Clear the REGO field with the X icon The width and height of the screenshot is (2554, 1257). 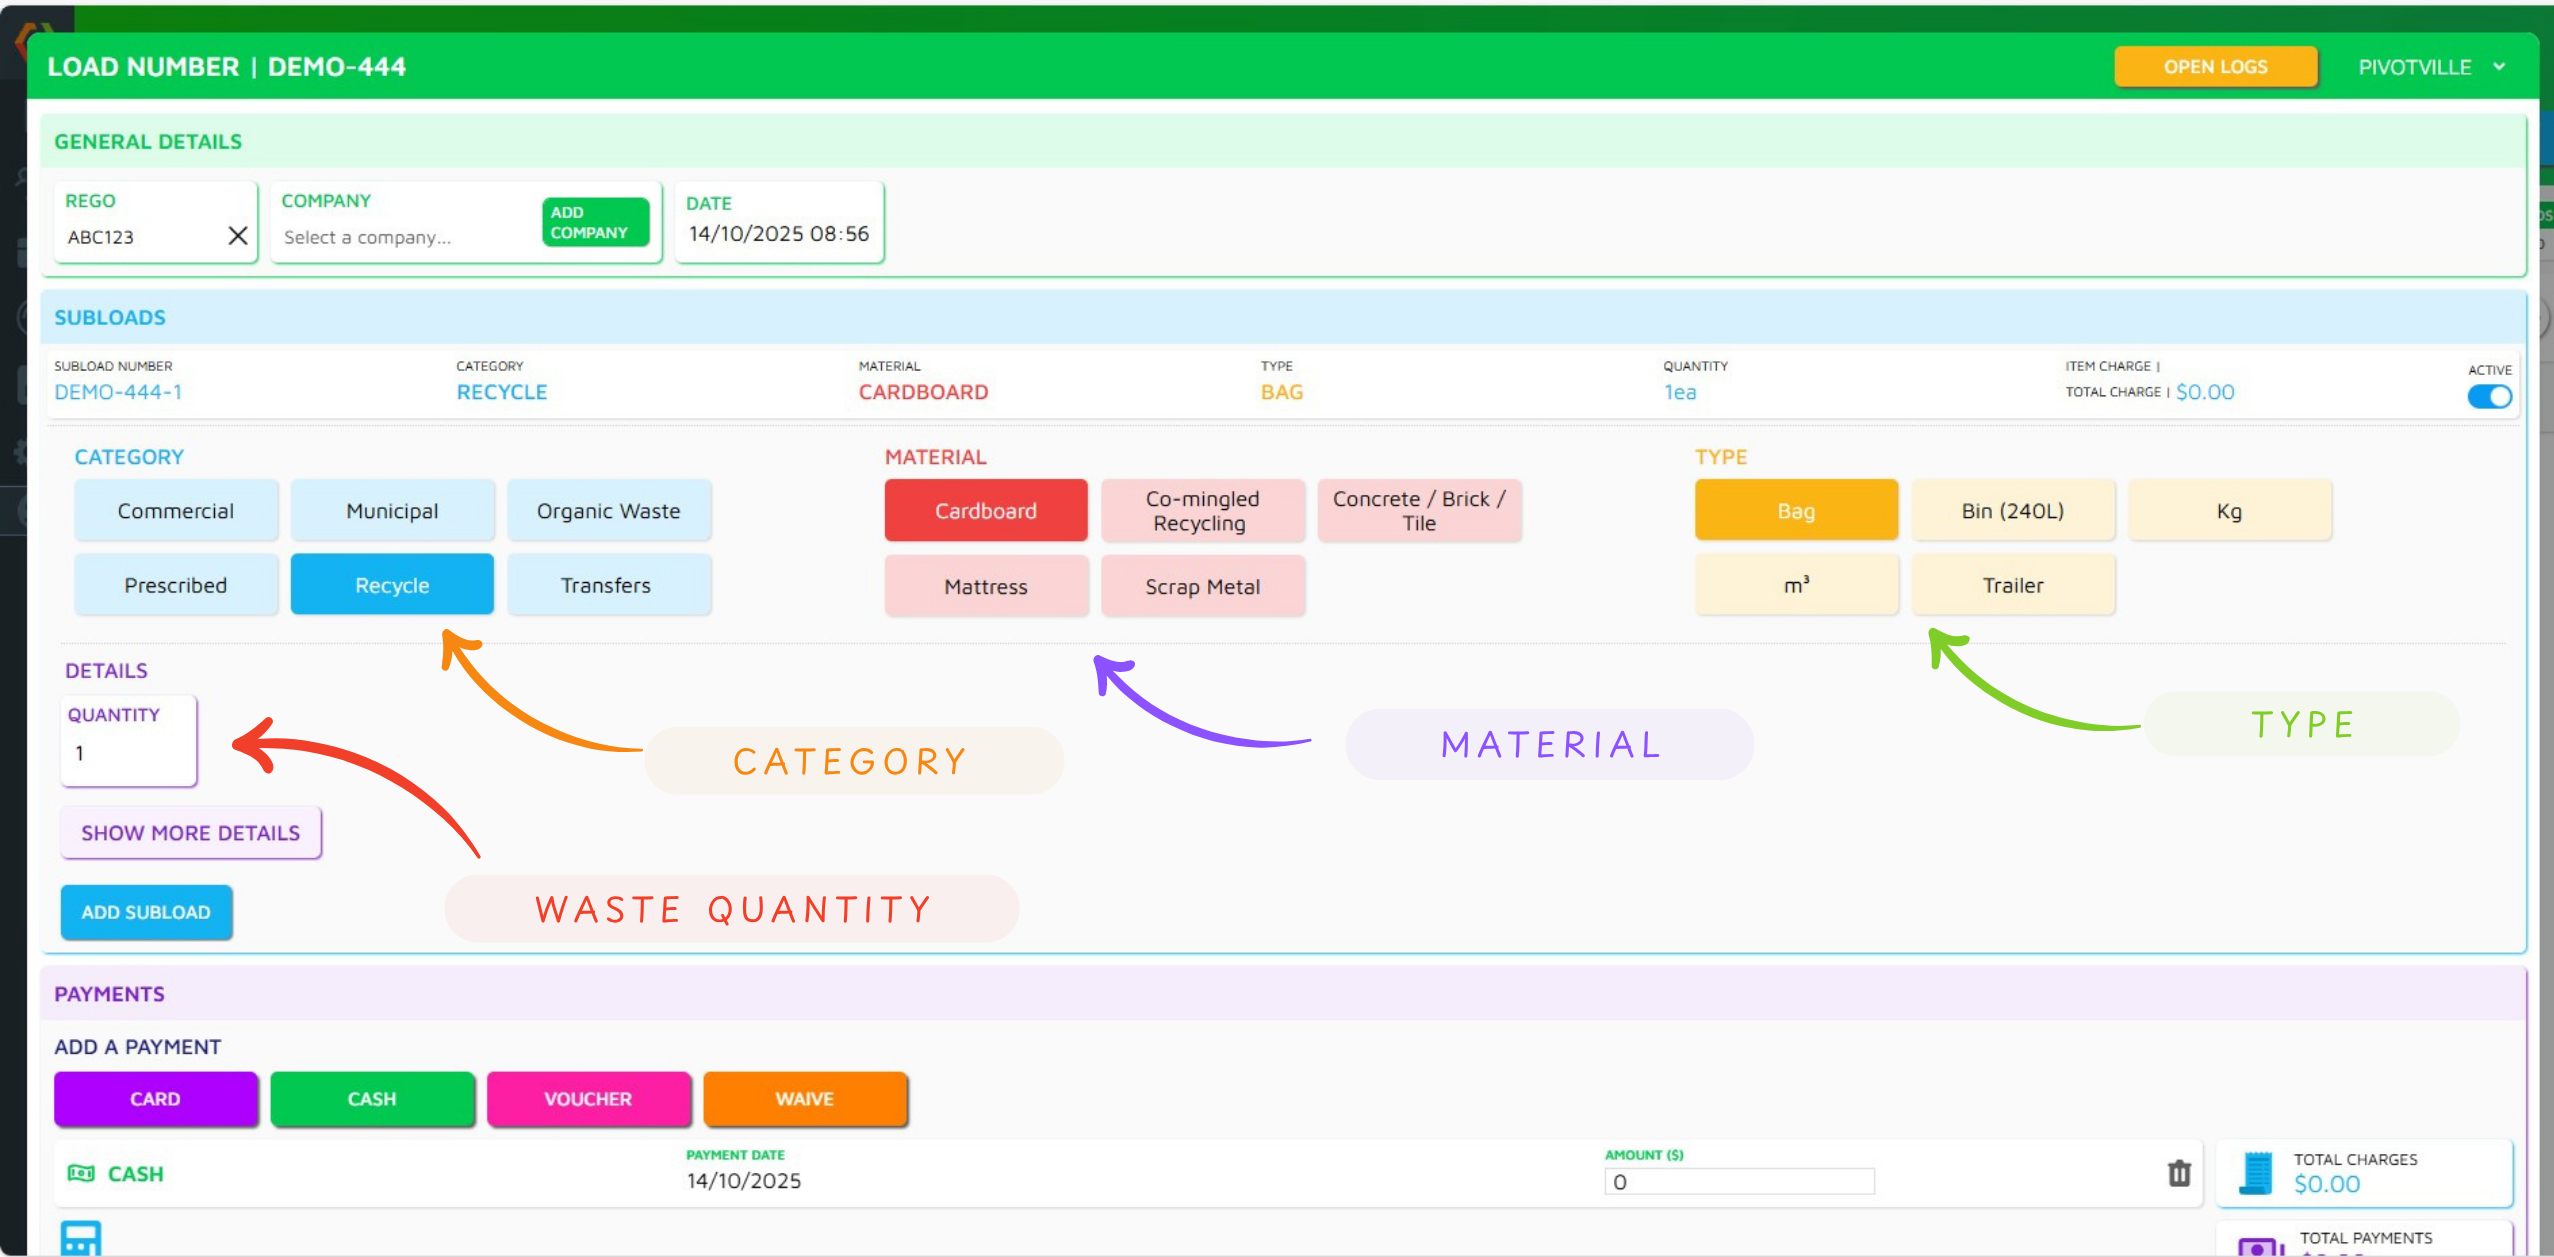[237, 236]
